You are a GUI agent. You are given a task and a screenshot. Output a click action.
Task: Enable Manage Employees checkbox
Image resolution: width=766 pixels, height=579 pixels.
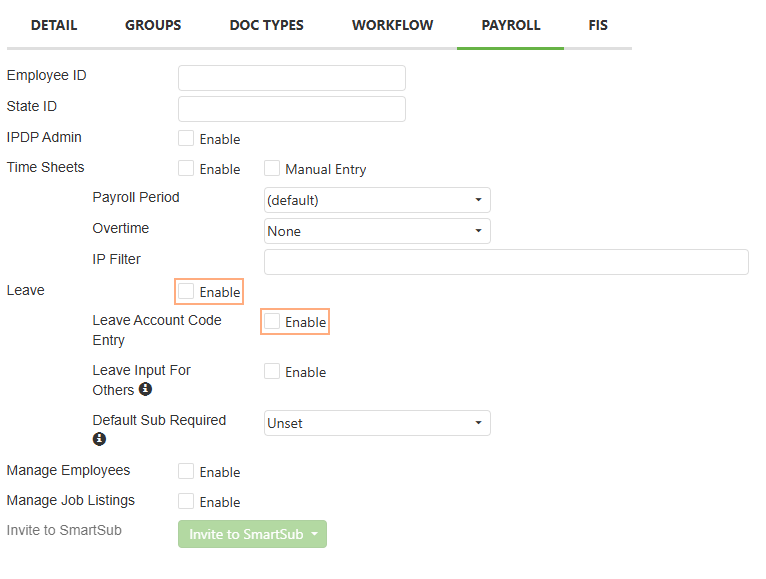pos(186,472)
